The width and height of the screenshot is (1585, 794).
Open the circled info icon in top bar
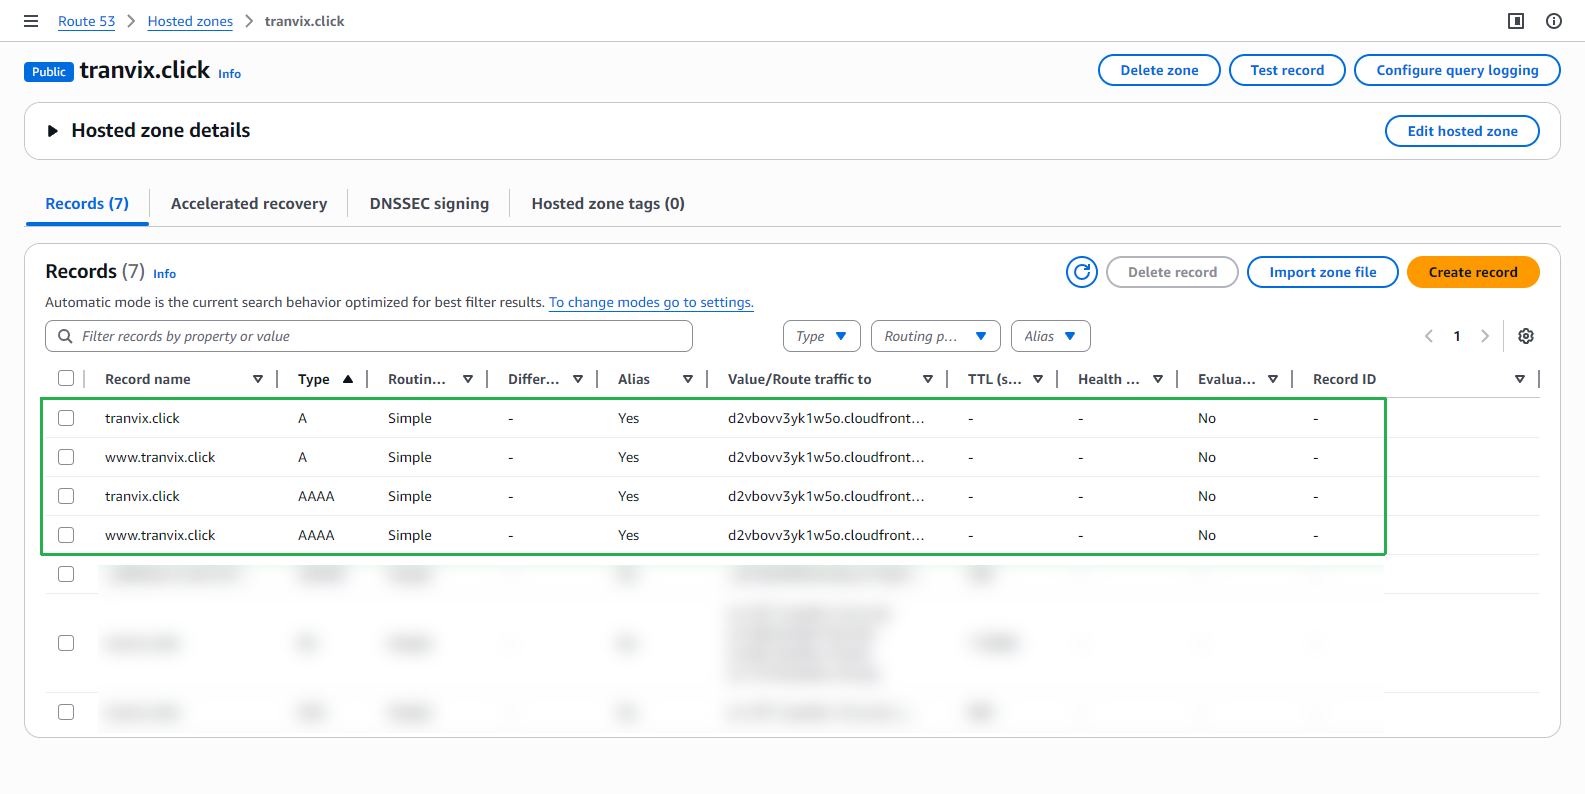pos(1554,21)
